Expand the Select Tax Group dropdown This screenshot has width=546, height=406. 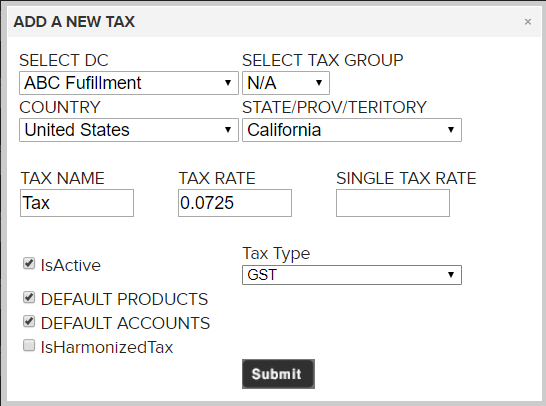[286, 83]
